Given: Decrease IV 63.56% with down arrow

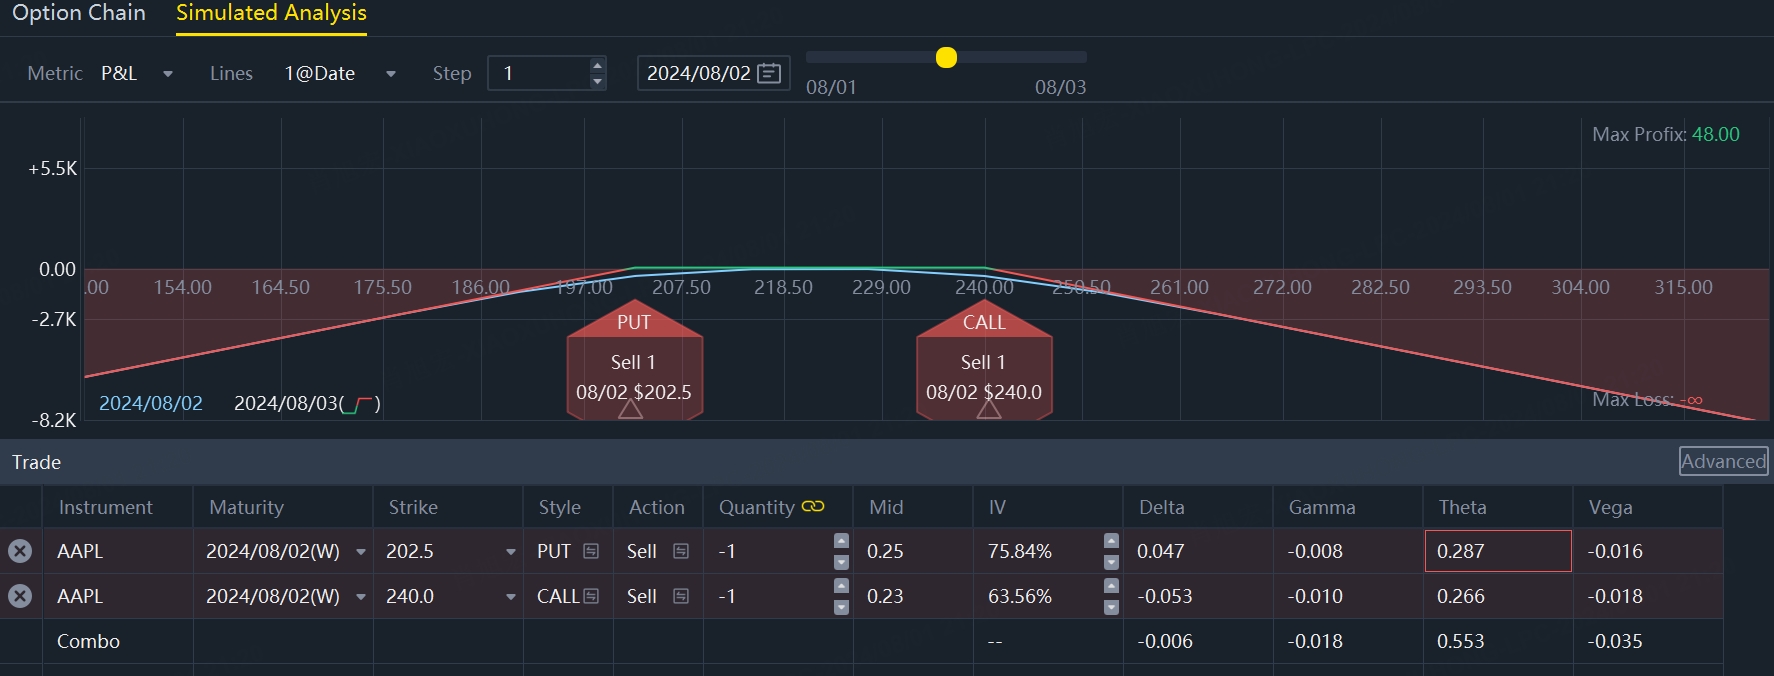Looking at the screenshot, I should tap(1111, 607).
